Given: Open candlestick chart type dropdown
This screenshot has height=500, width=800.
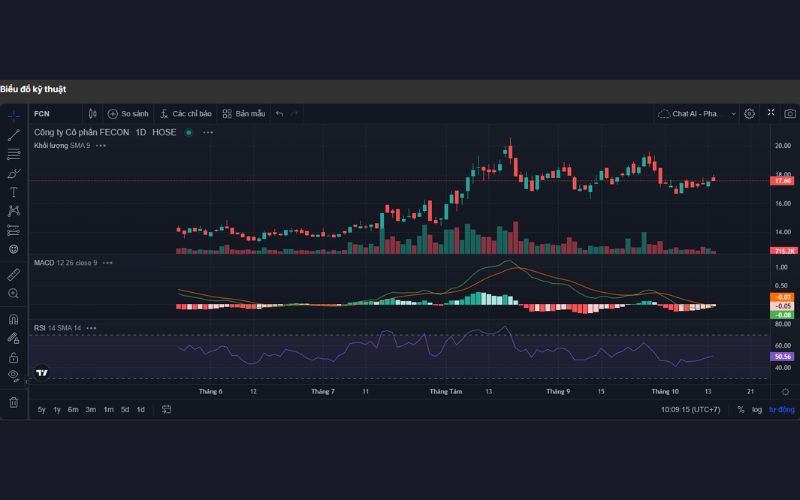Looking at the screenshot, I should click(92, 114).
